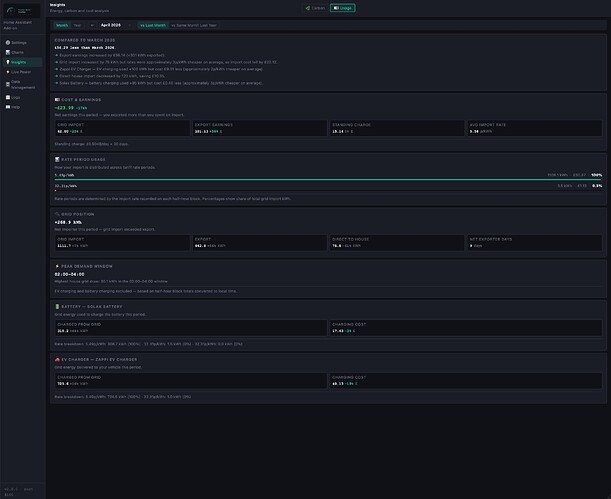Click the EV Charger car icon
The height and width of the screenshot is (499, 611).
coord(57,360)
